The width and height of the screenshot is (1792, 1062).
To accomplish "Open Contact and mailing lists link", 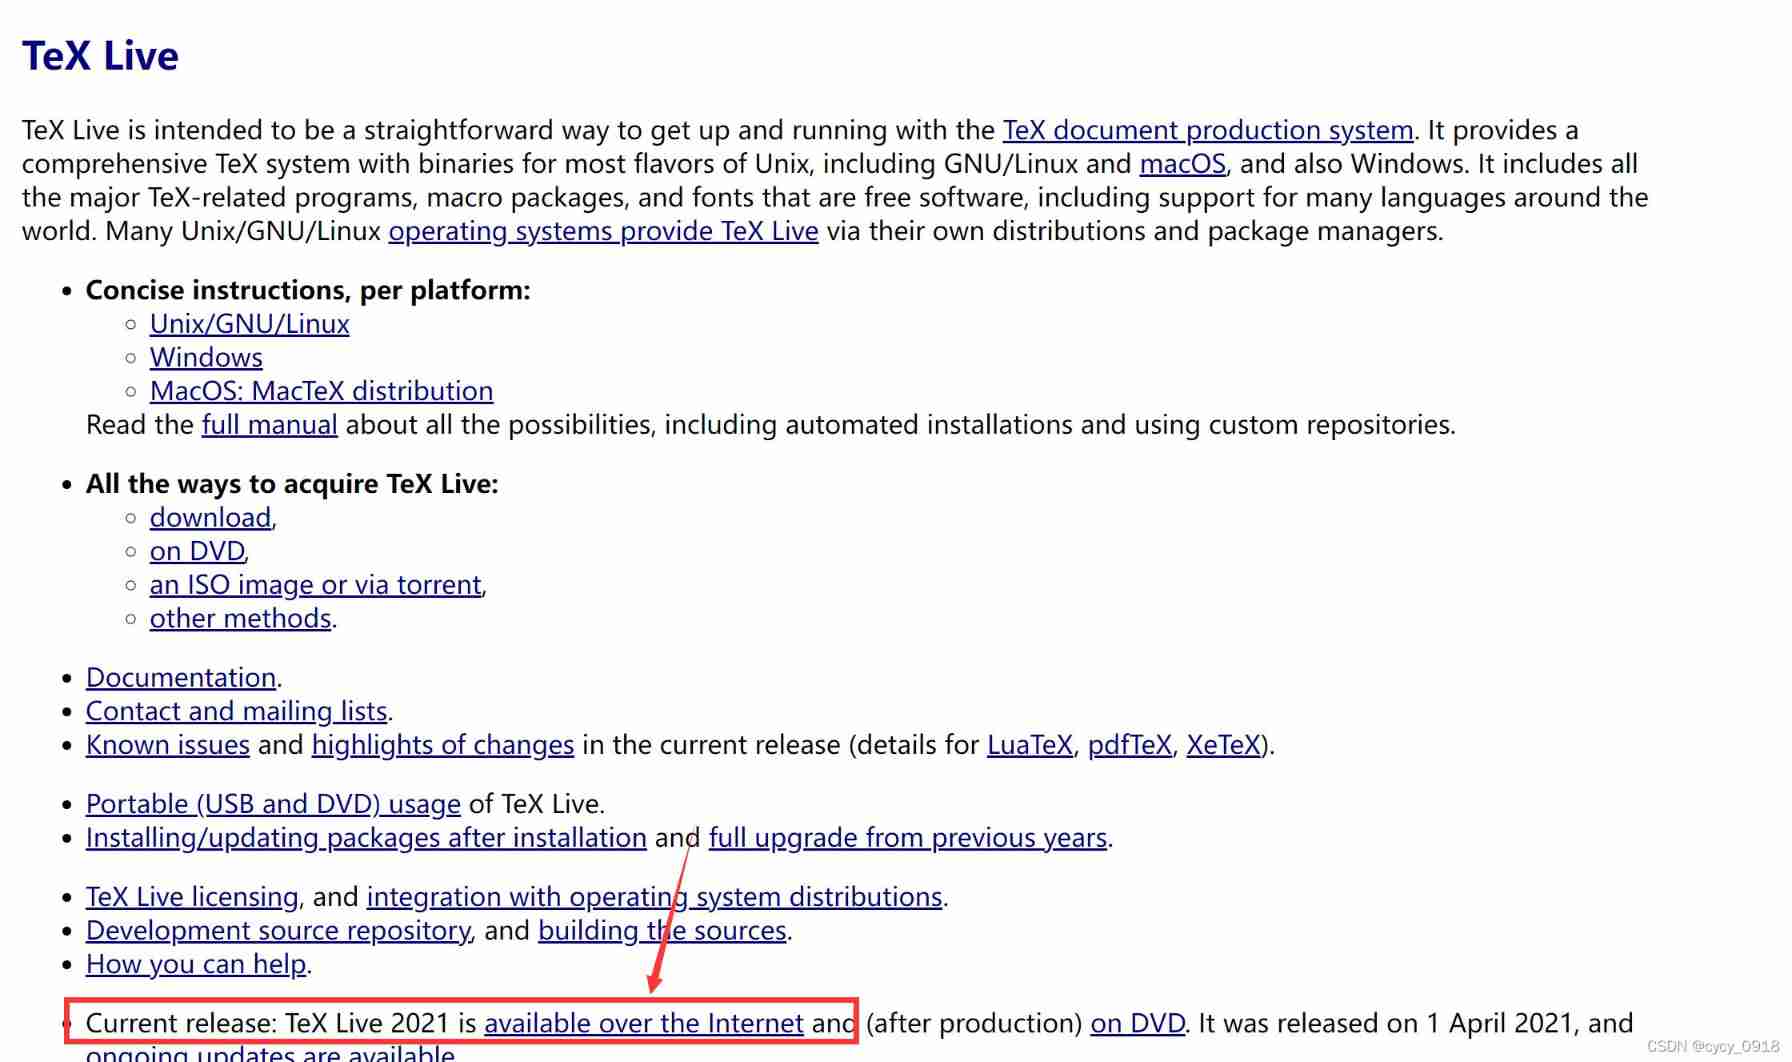I will click(236, 711).
